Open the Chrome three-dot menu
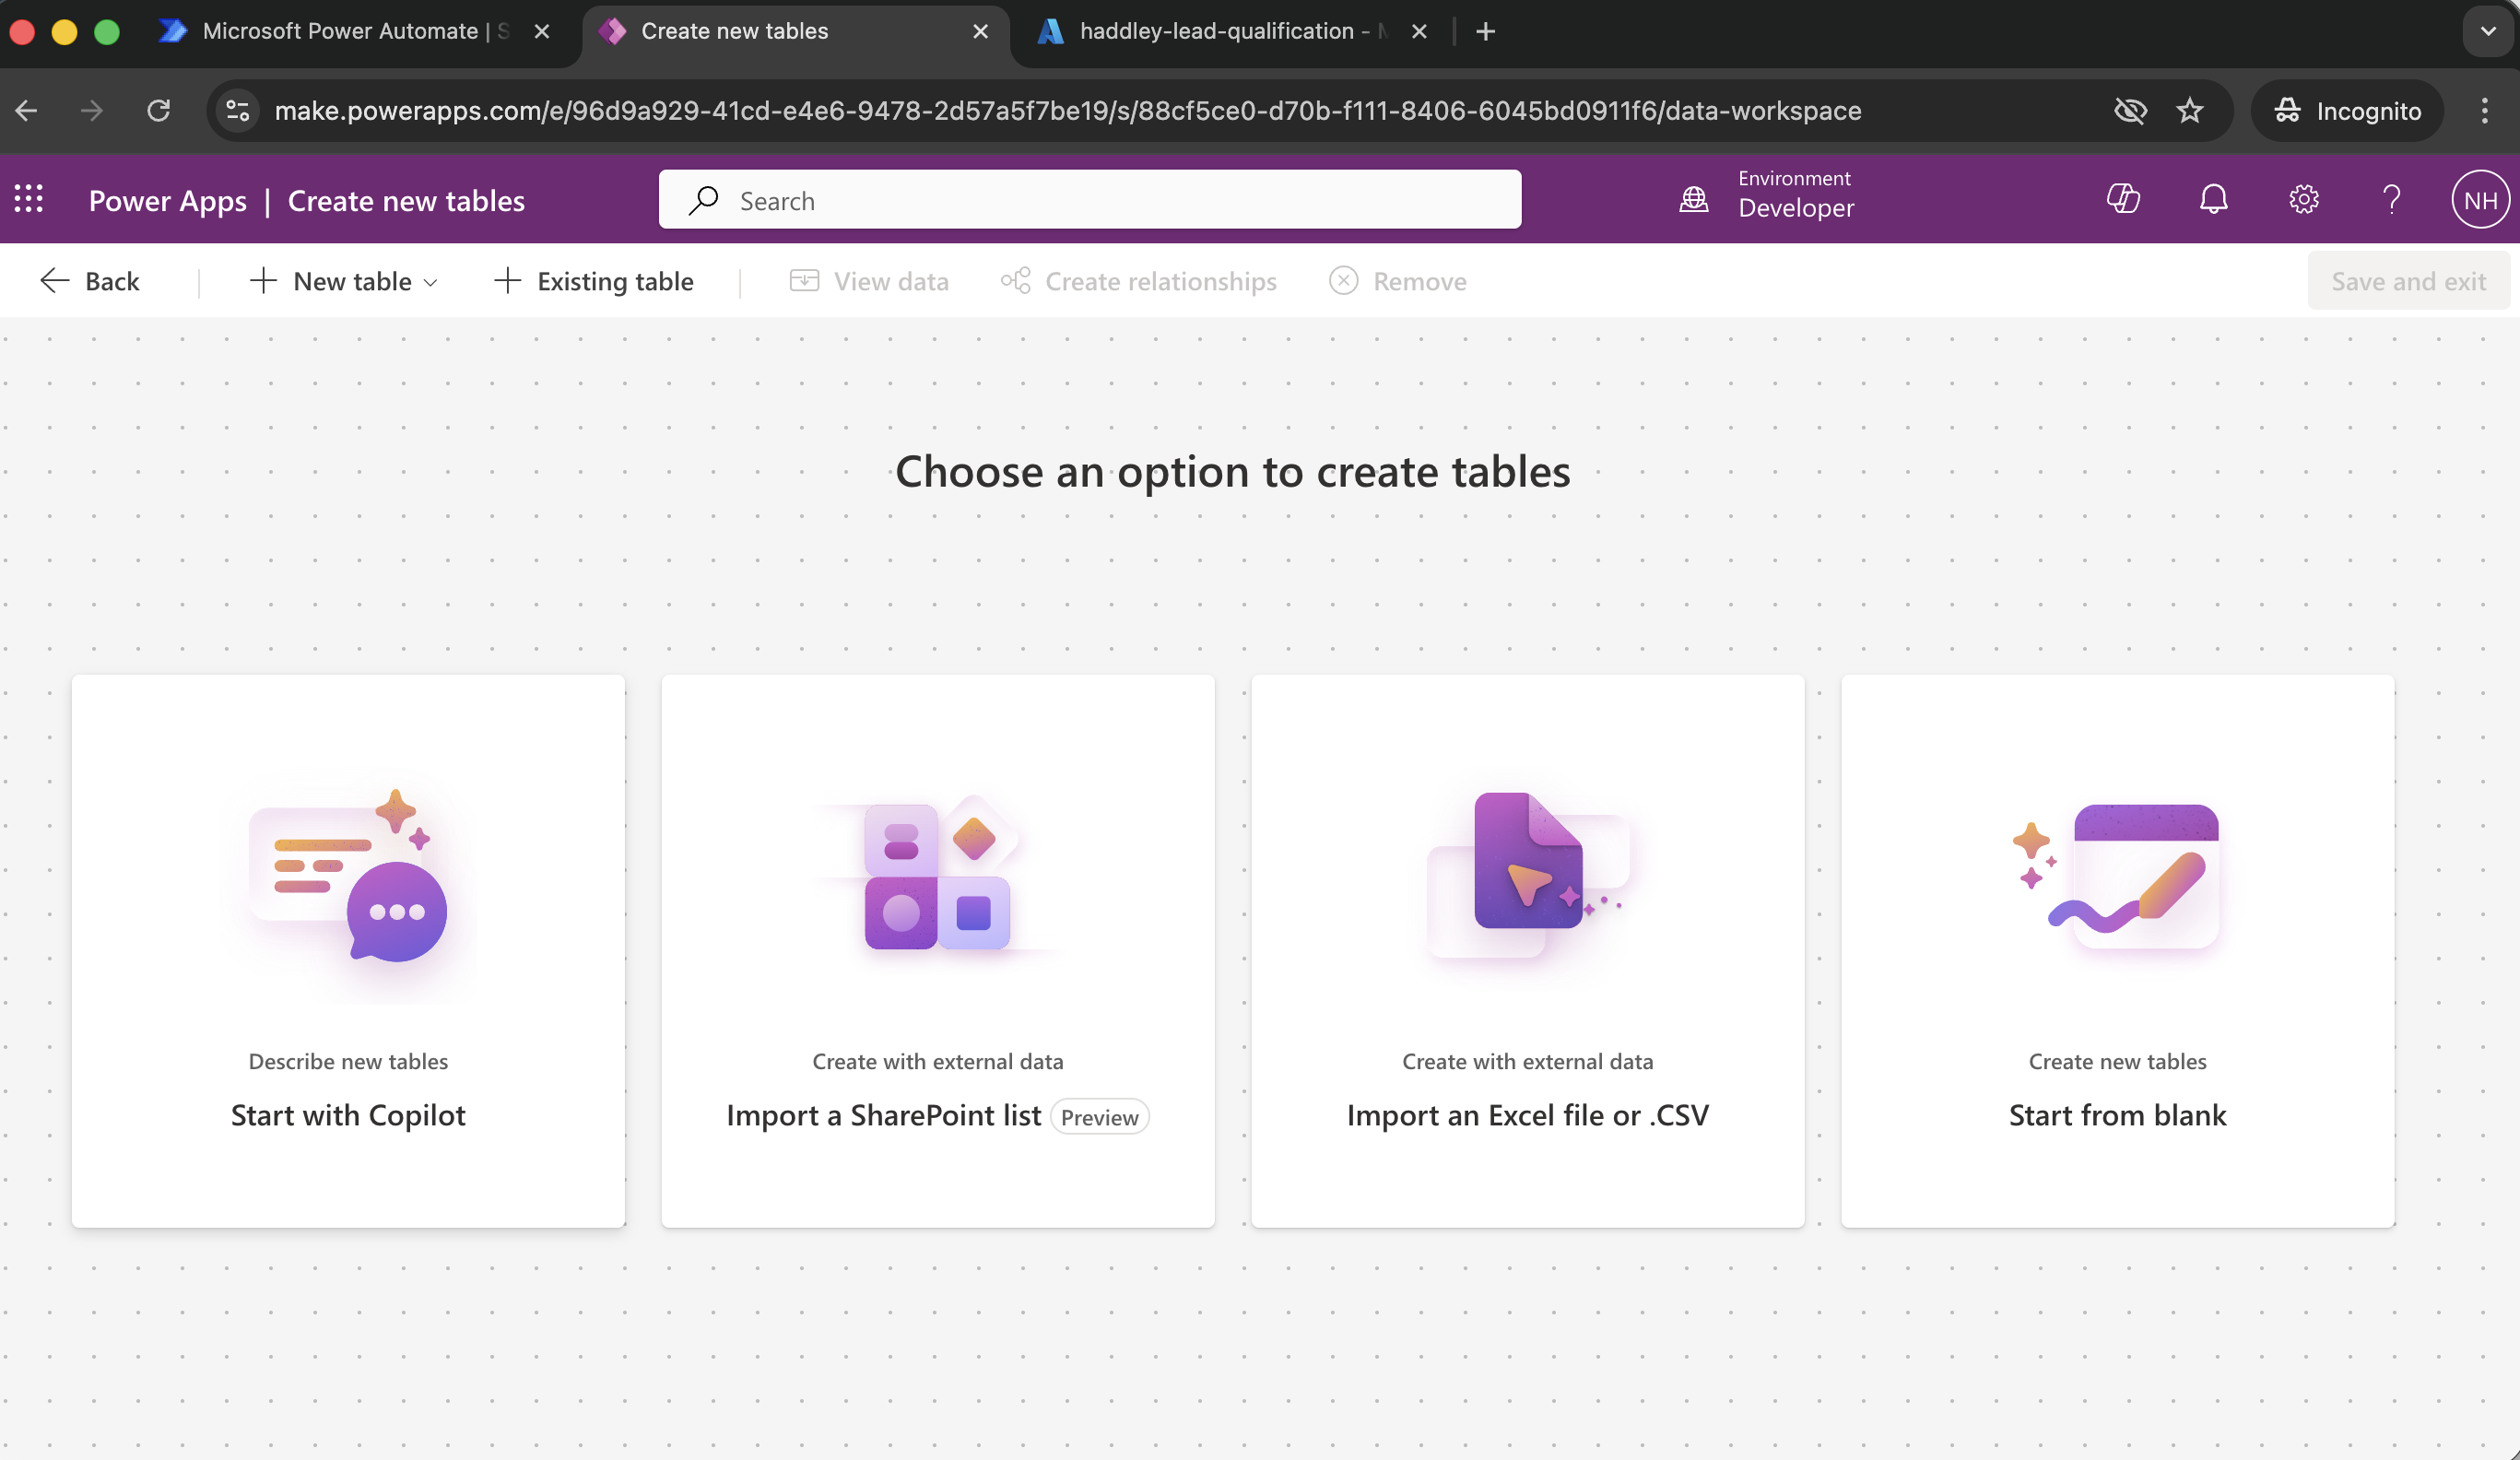 2484,110
